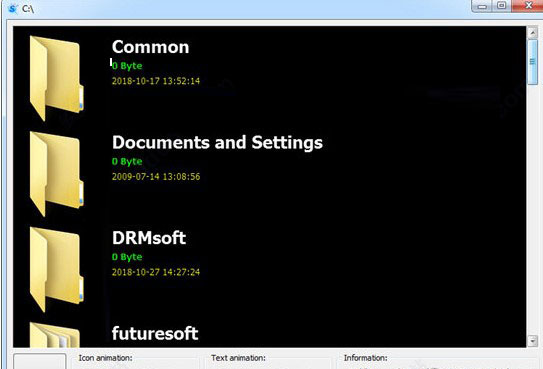543x369 pixels.
Task: Select the Documents and Settings folder icon
Action: [57, 174]
